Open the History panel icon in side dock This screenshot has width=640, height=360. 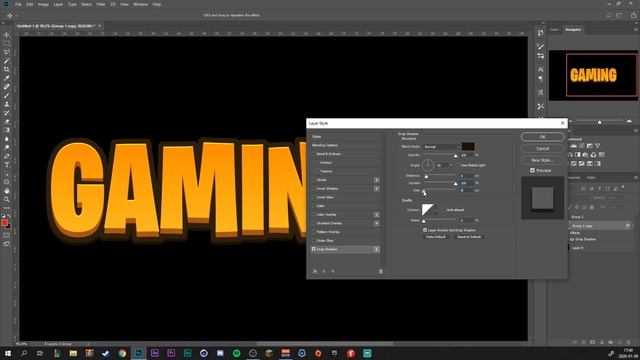coord(540,33)
